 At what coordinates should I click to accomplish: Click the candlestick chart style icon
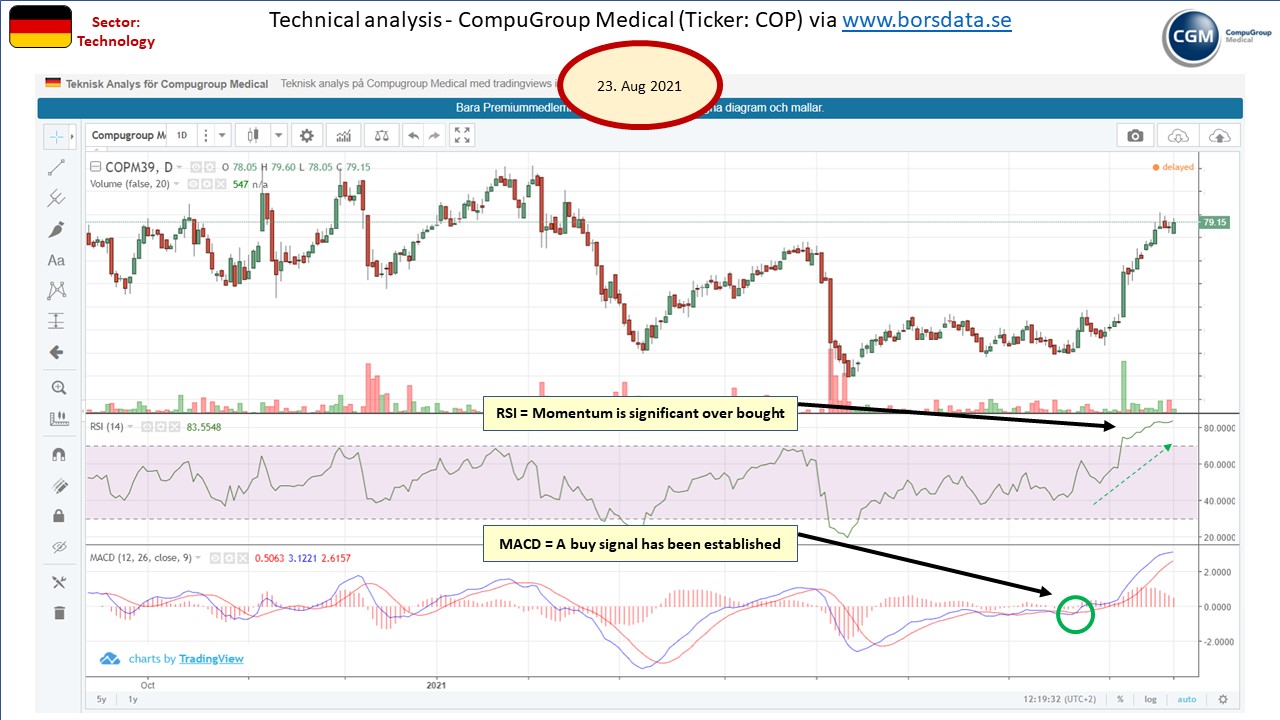pyautogui.click(x=253, y=135)
